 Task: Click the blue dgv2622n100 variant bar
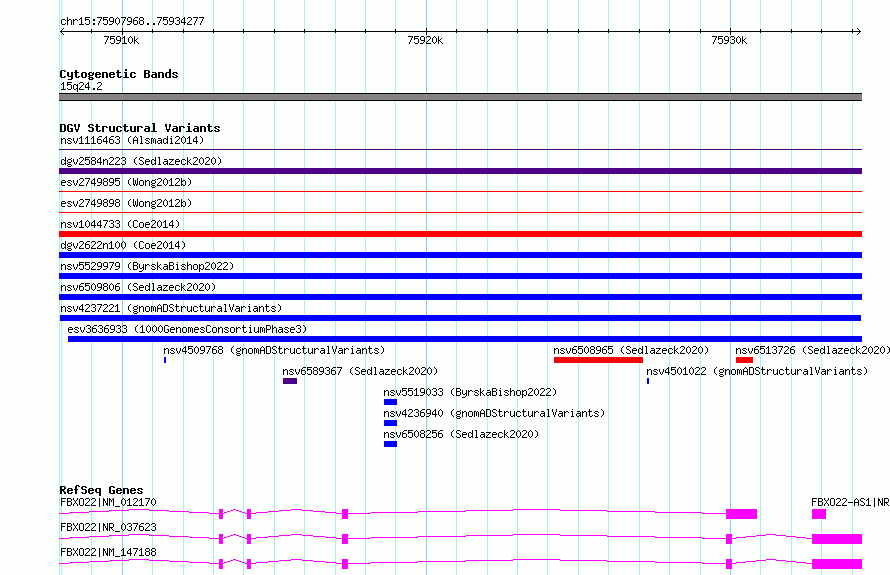460,255
